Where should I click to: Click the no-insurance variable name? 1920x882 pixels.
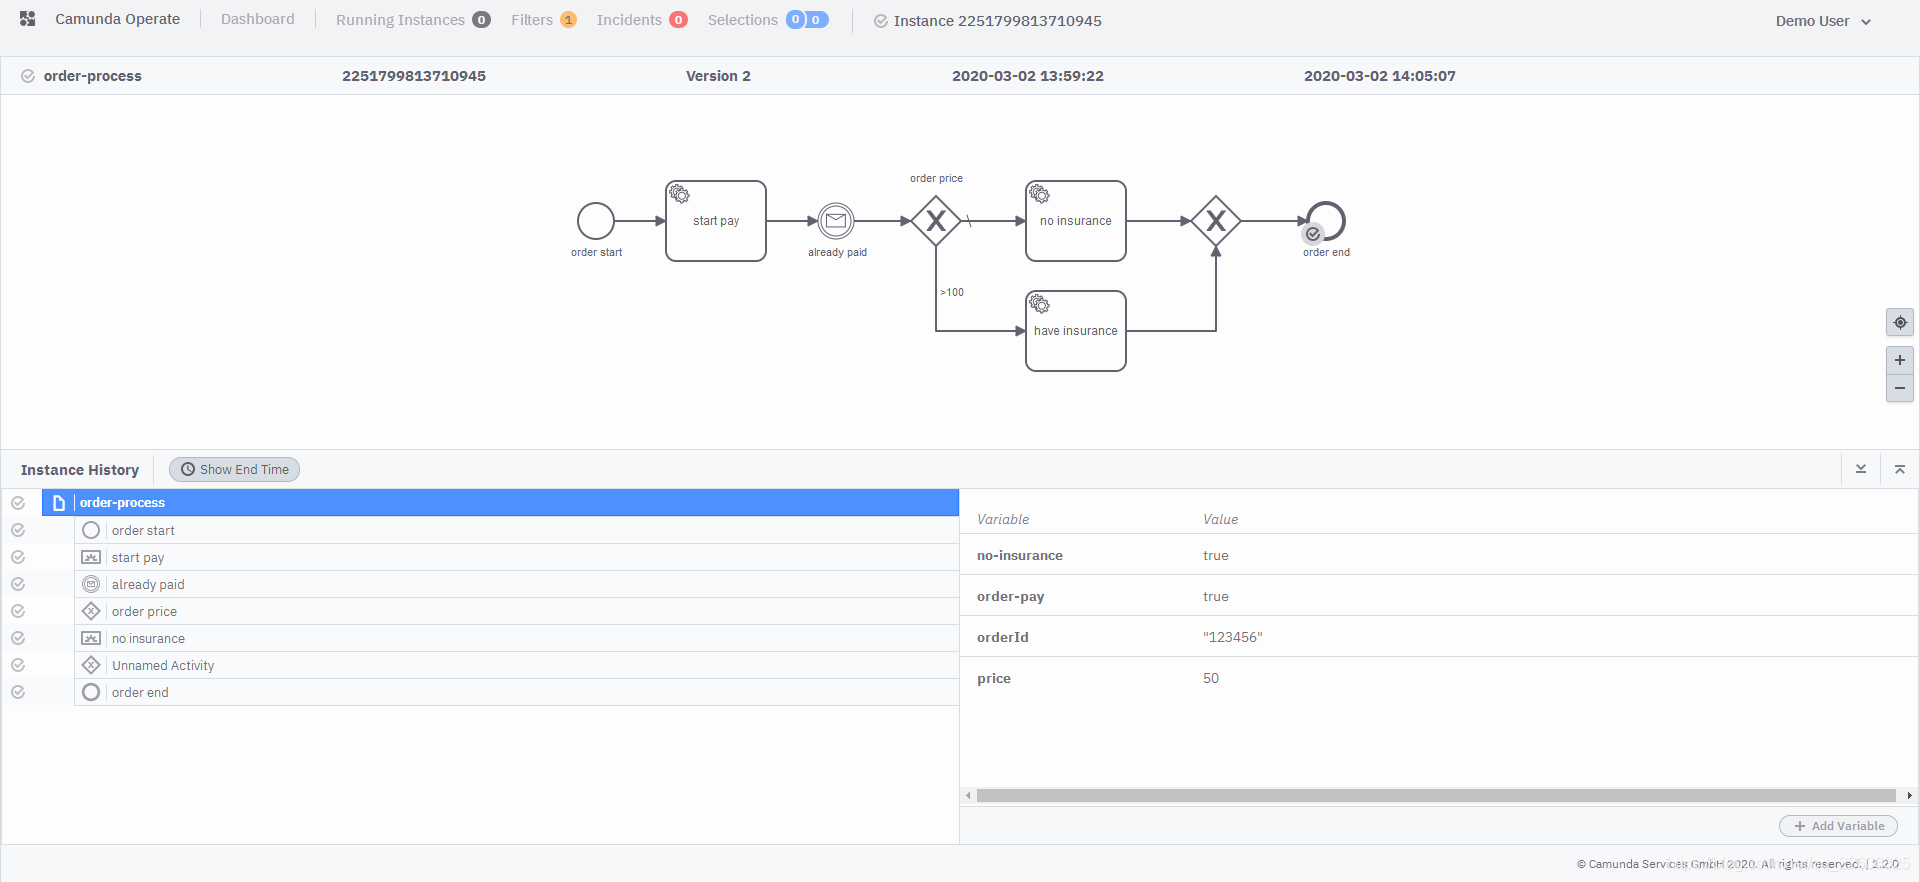[1019, 556]
